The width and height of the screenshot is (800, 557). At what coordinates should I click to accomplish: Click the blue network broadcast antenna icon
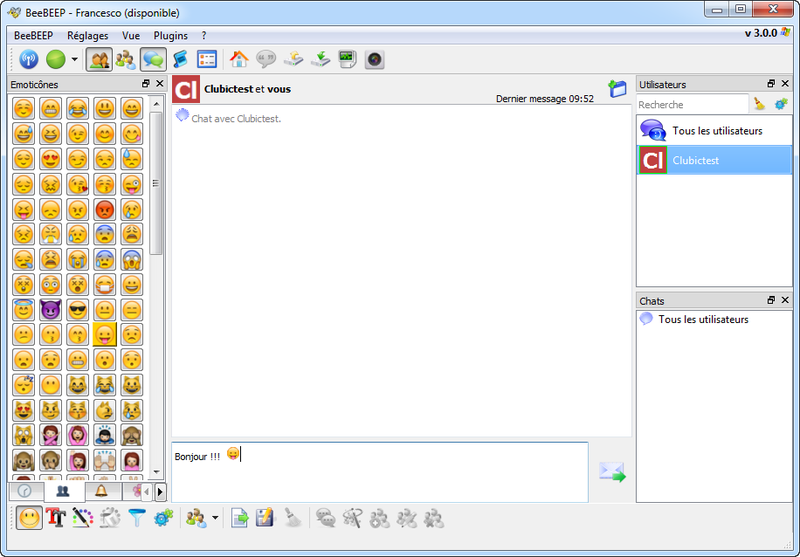pos(29,60)
